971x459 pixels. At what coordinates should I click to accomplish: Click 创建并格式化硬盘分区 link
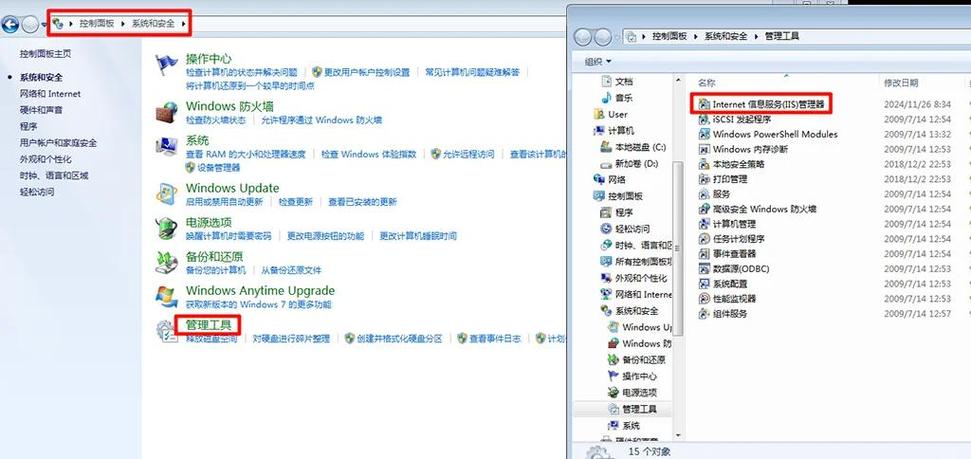pyautogui.click(x=399, y=339)
